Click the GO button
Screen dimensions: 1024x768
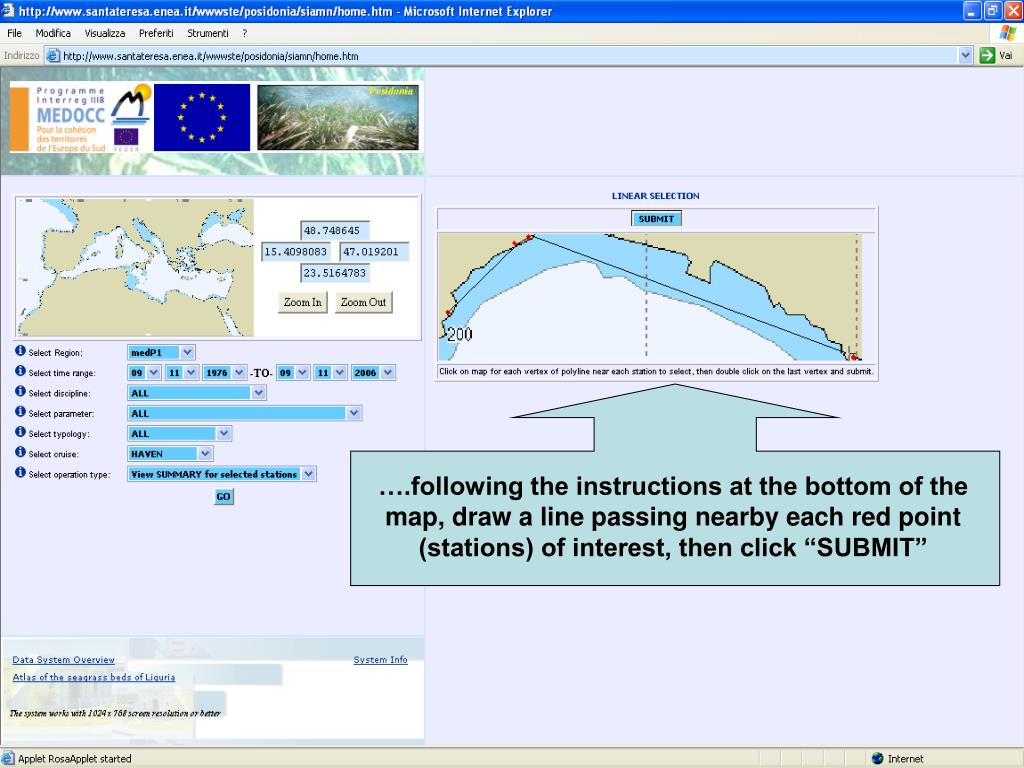[x=223, y=496]
